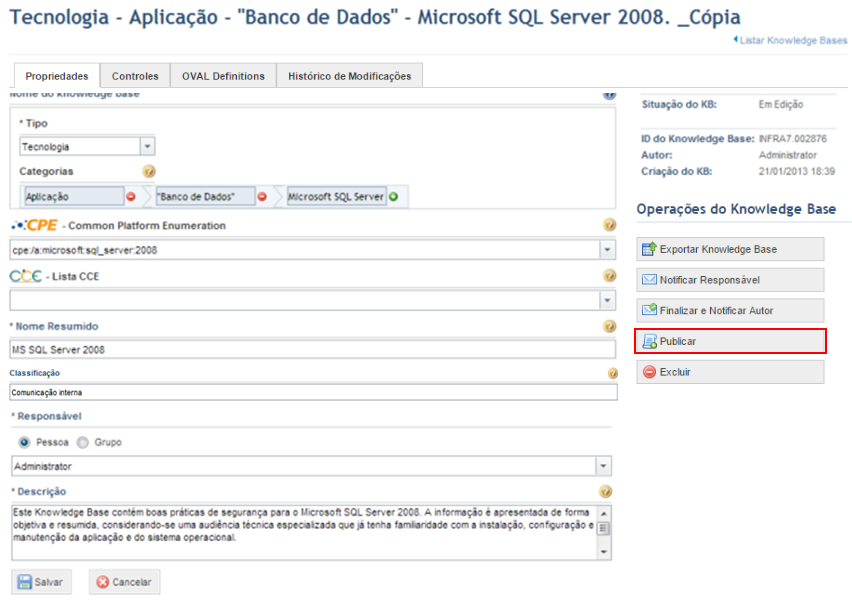This screenshot has width=852, height=602.
Task: Save changes with the Salvar button
Action: tap(41, 582)
